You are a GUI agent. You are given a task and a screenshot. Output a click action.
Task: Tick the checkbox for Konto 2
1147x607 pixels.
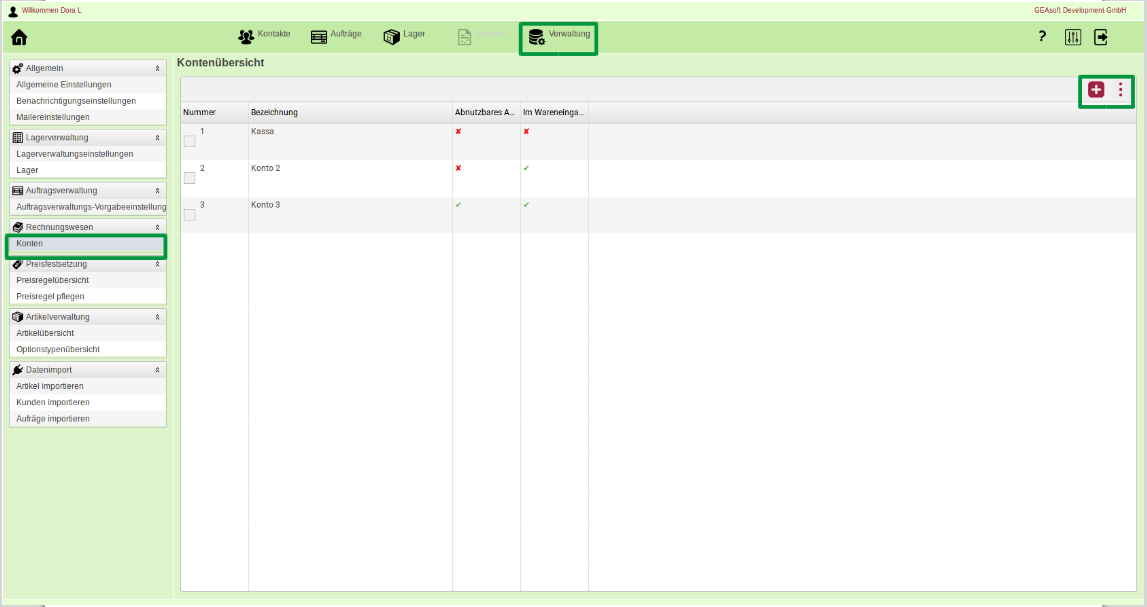click(190, 178)
